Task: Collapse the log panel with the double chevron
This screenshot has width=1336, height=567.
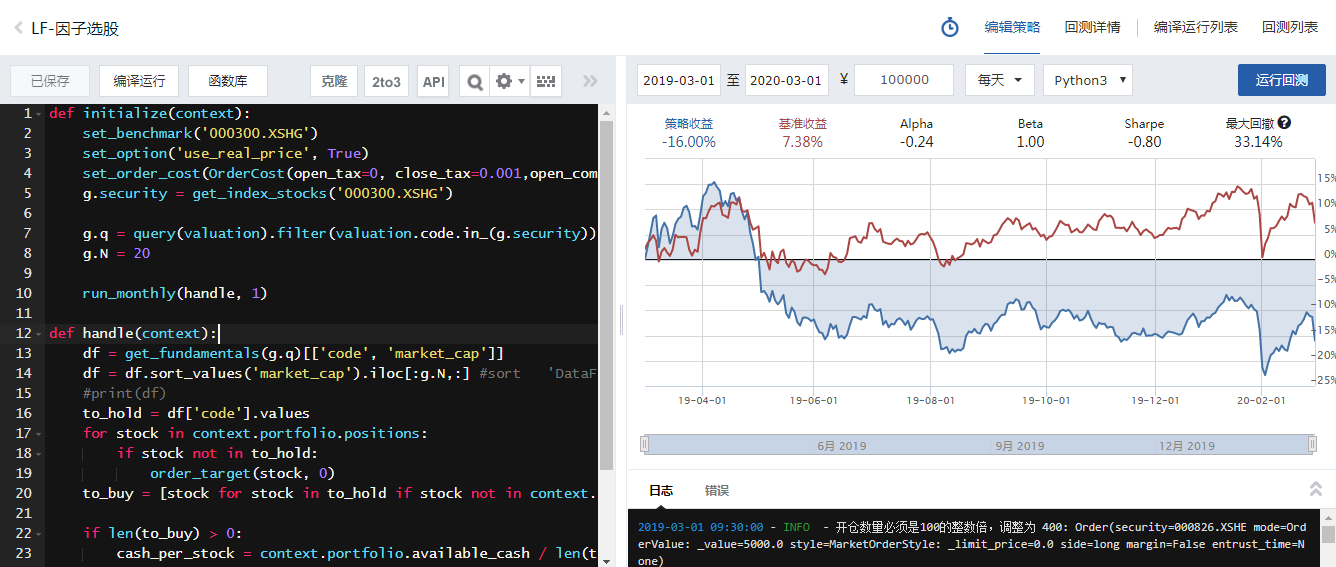Action: pos(1316,489)
